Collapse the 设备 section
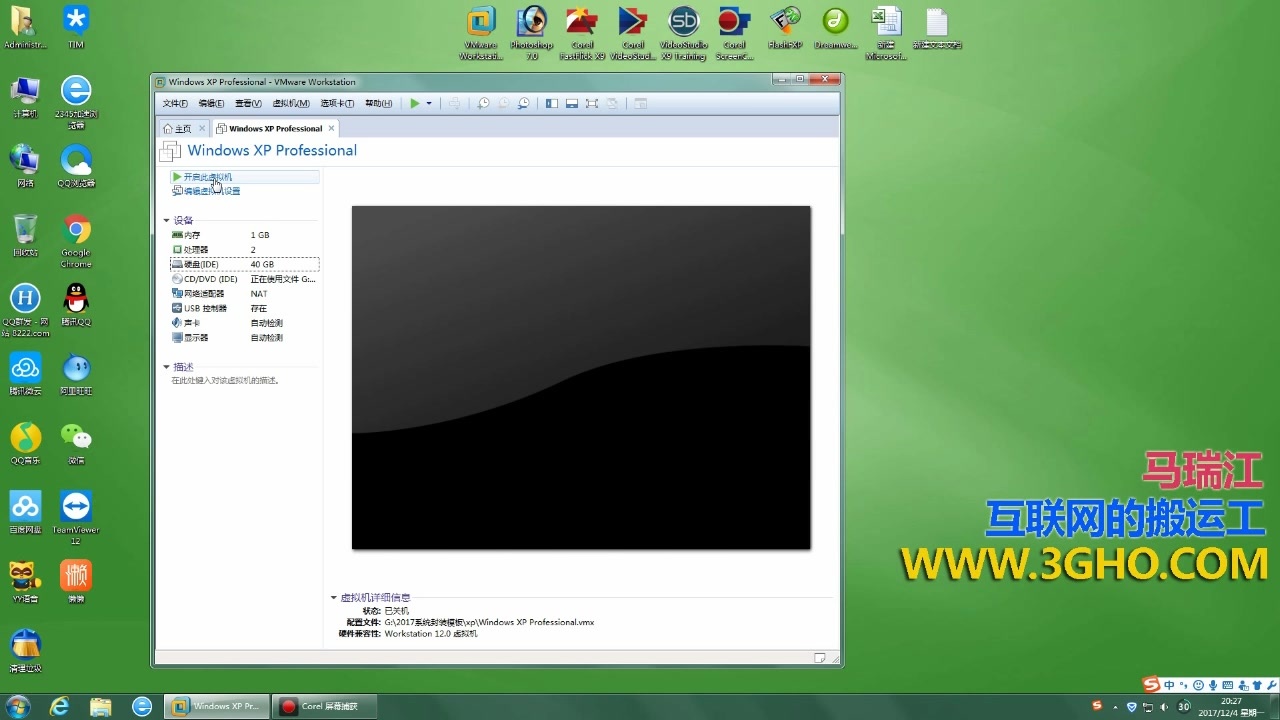 pyautogui.click(x=167, y=220)
